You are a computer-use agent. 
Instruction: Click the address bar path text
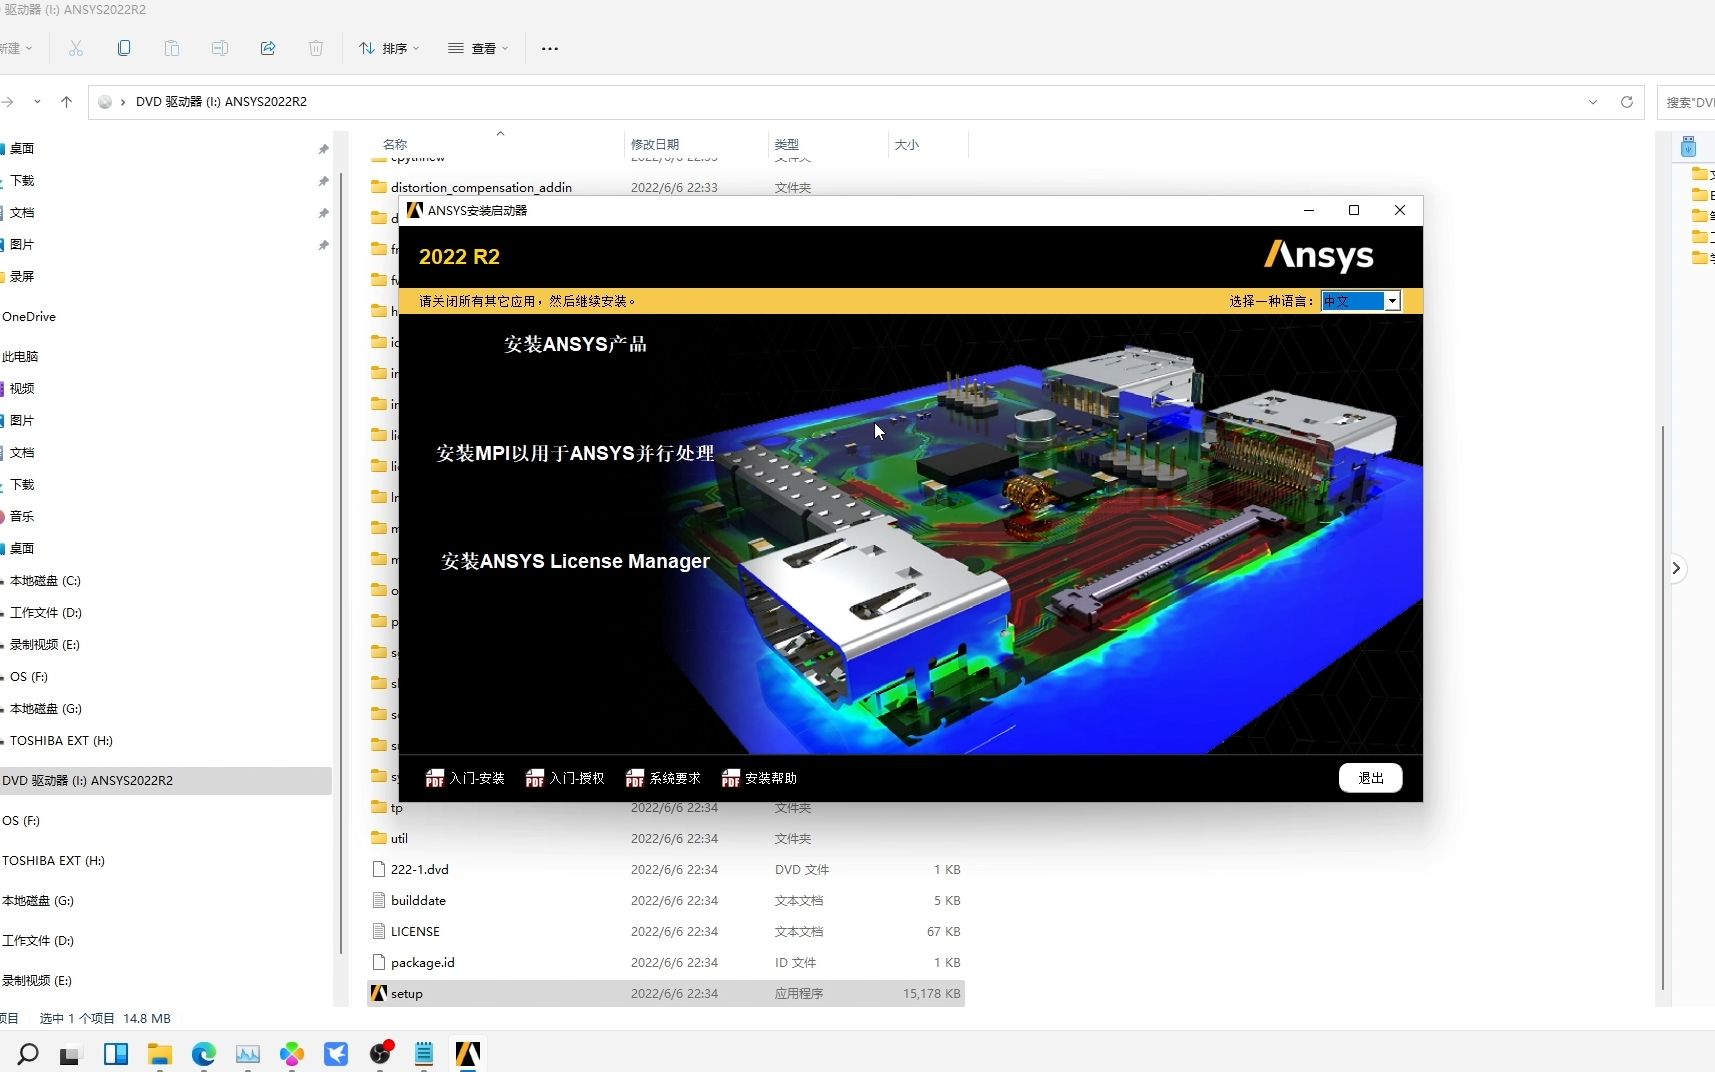tap(221, 102)
